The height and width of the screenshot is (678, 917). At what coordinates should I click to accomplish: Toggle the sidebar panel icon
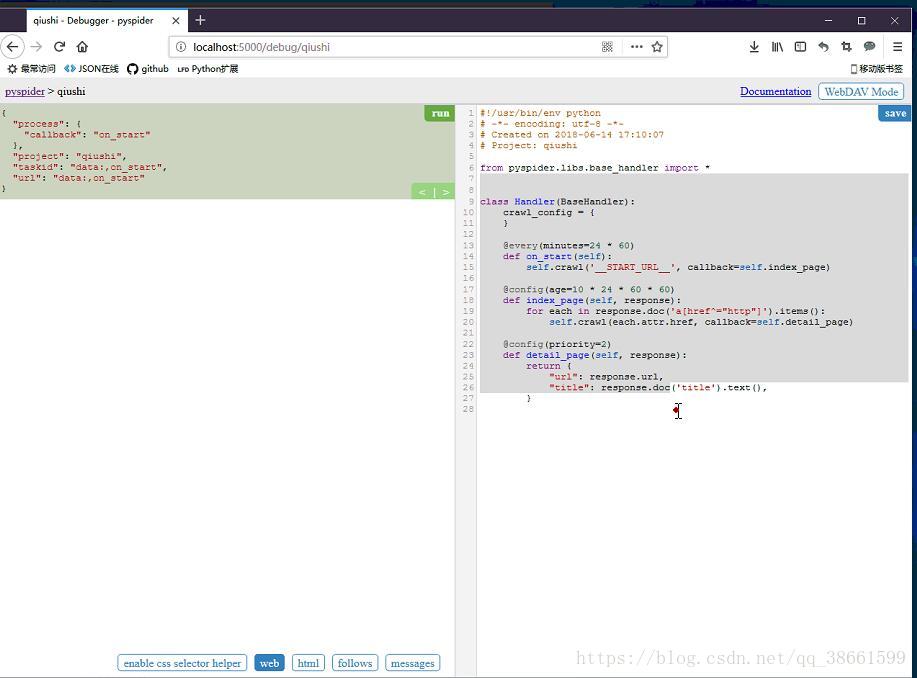click(800, 47)
